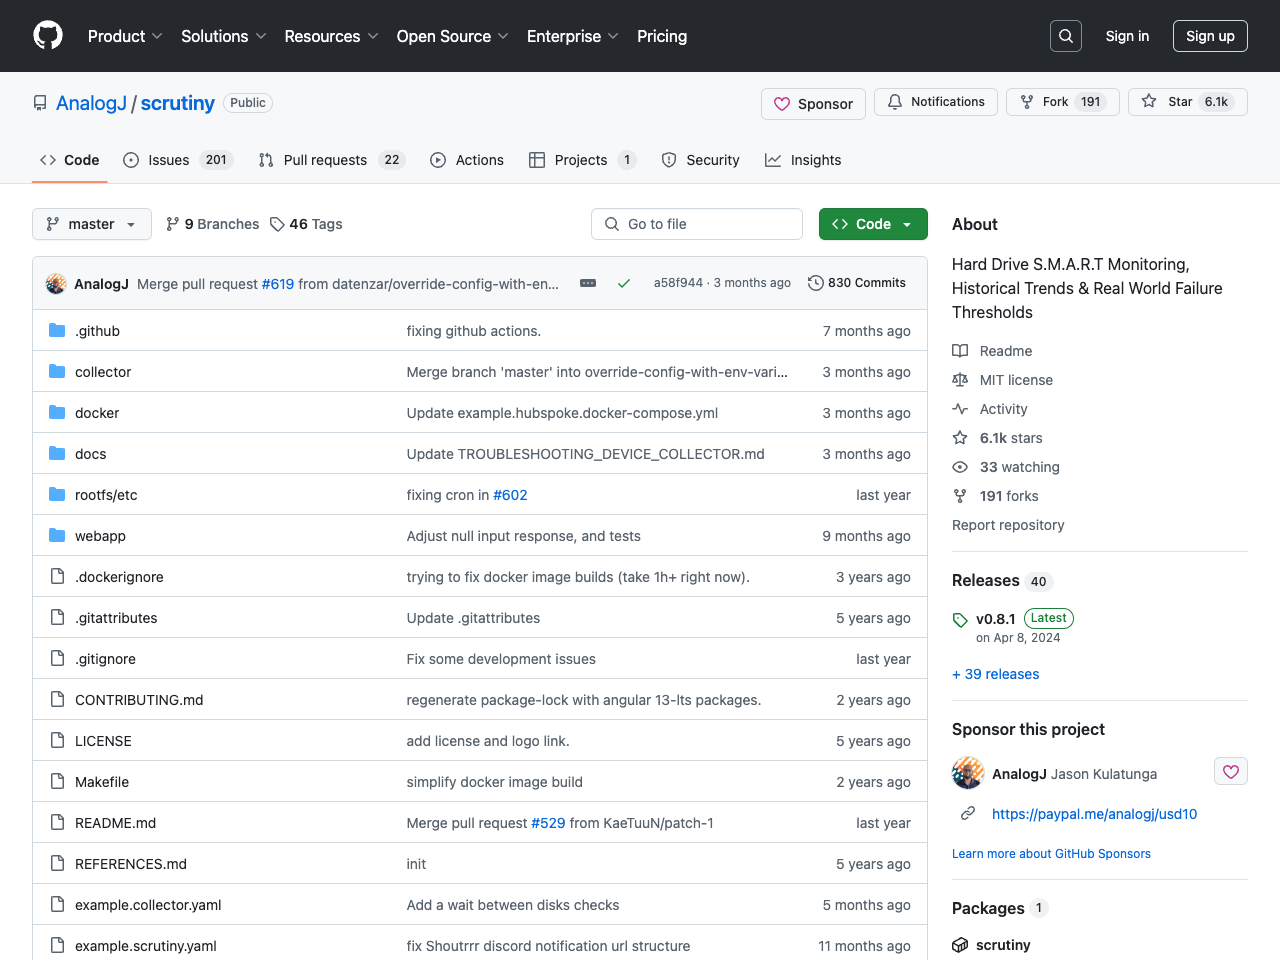Open the rootfs/etc folder
Viewport: 1280px width, 960px height.
point(106,495)
